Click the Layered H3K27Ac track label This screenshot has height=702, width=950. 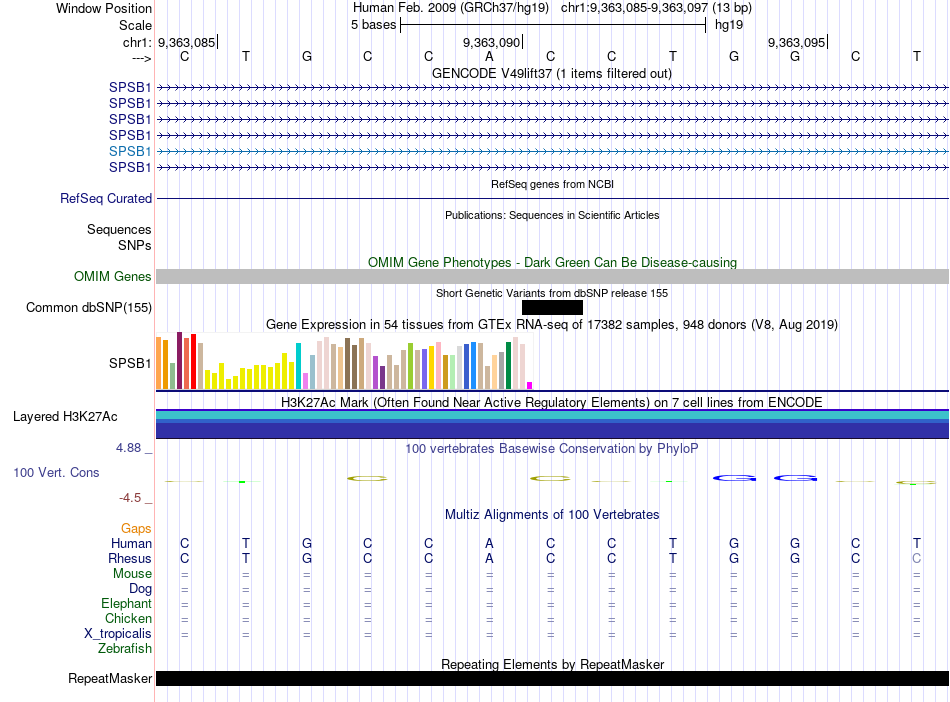pyautogui.click(x=65, y=417)
